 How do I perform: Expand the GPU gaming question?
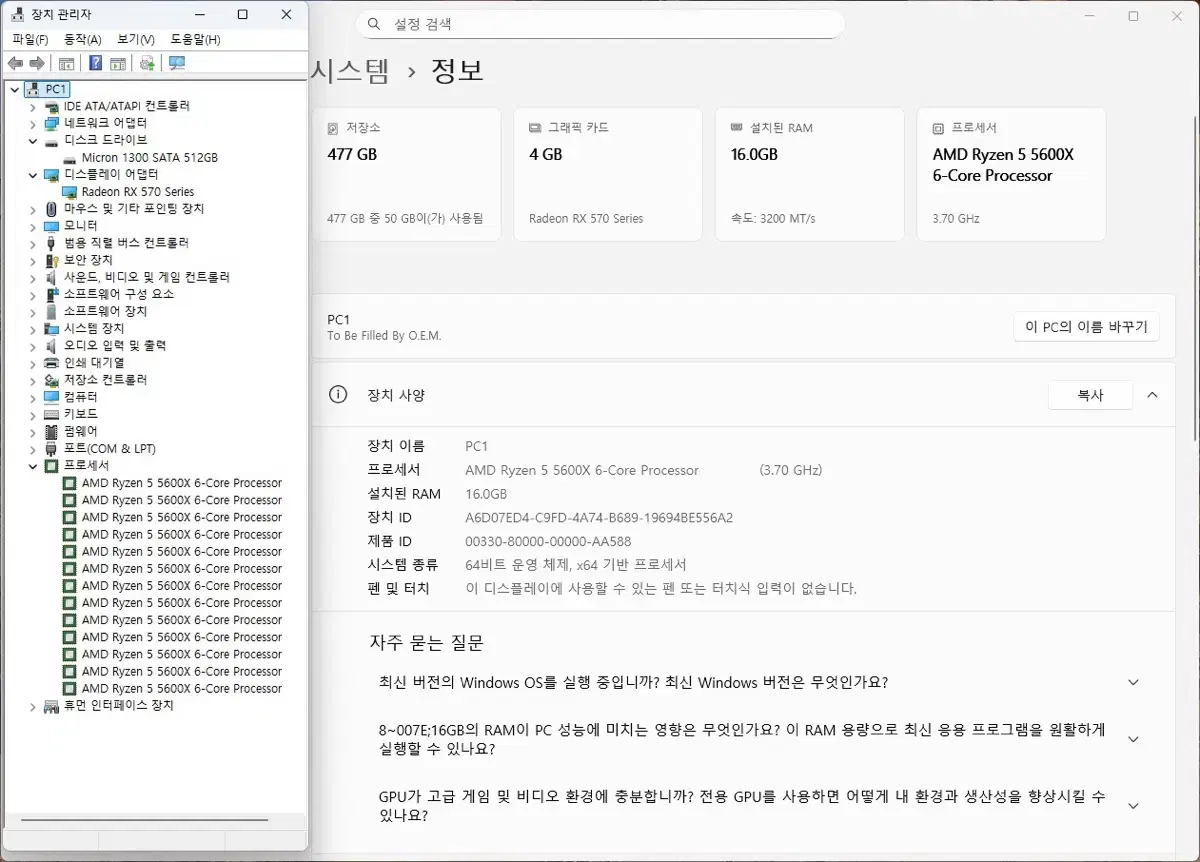1133,806
